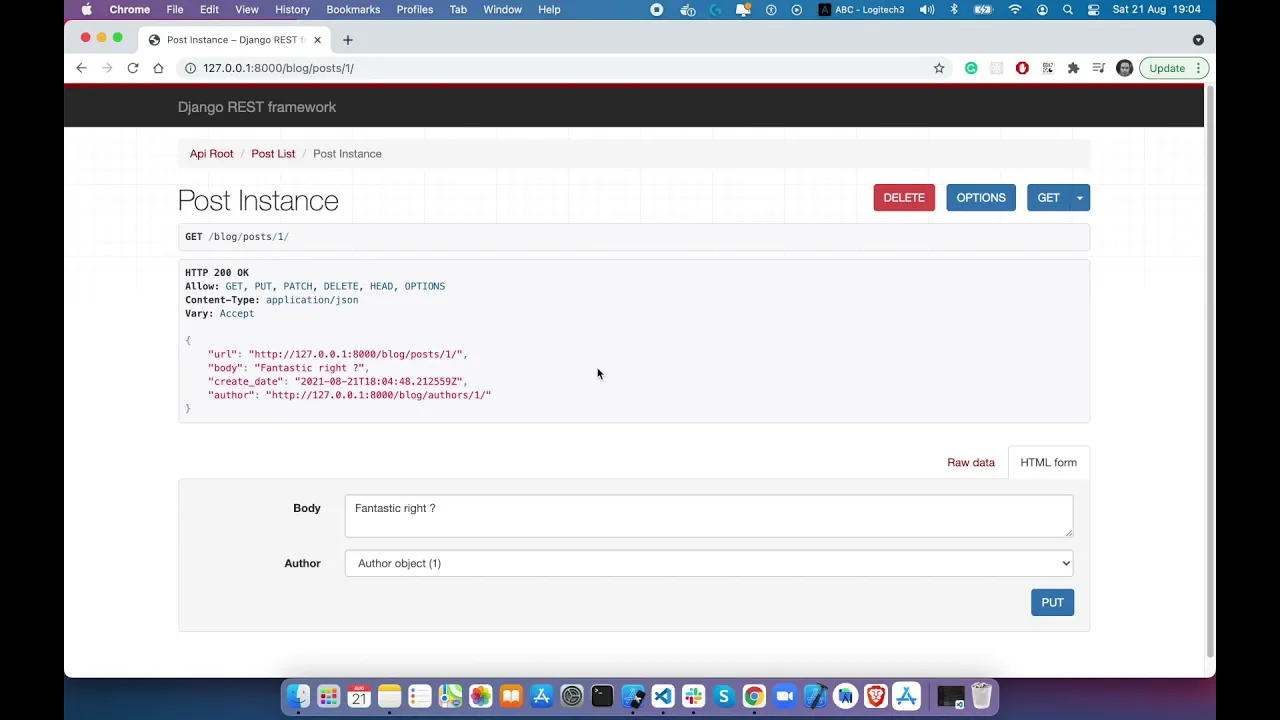Click the OPTIONS button

[x=981, y=198]
